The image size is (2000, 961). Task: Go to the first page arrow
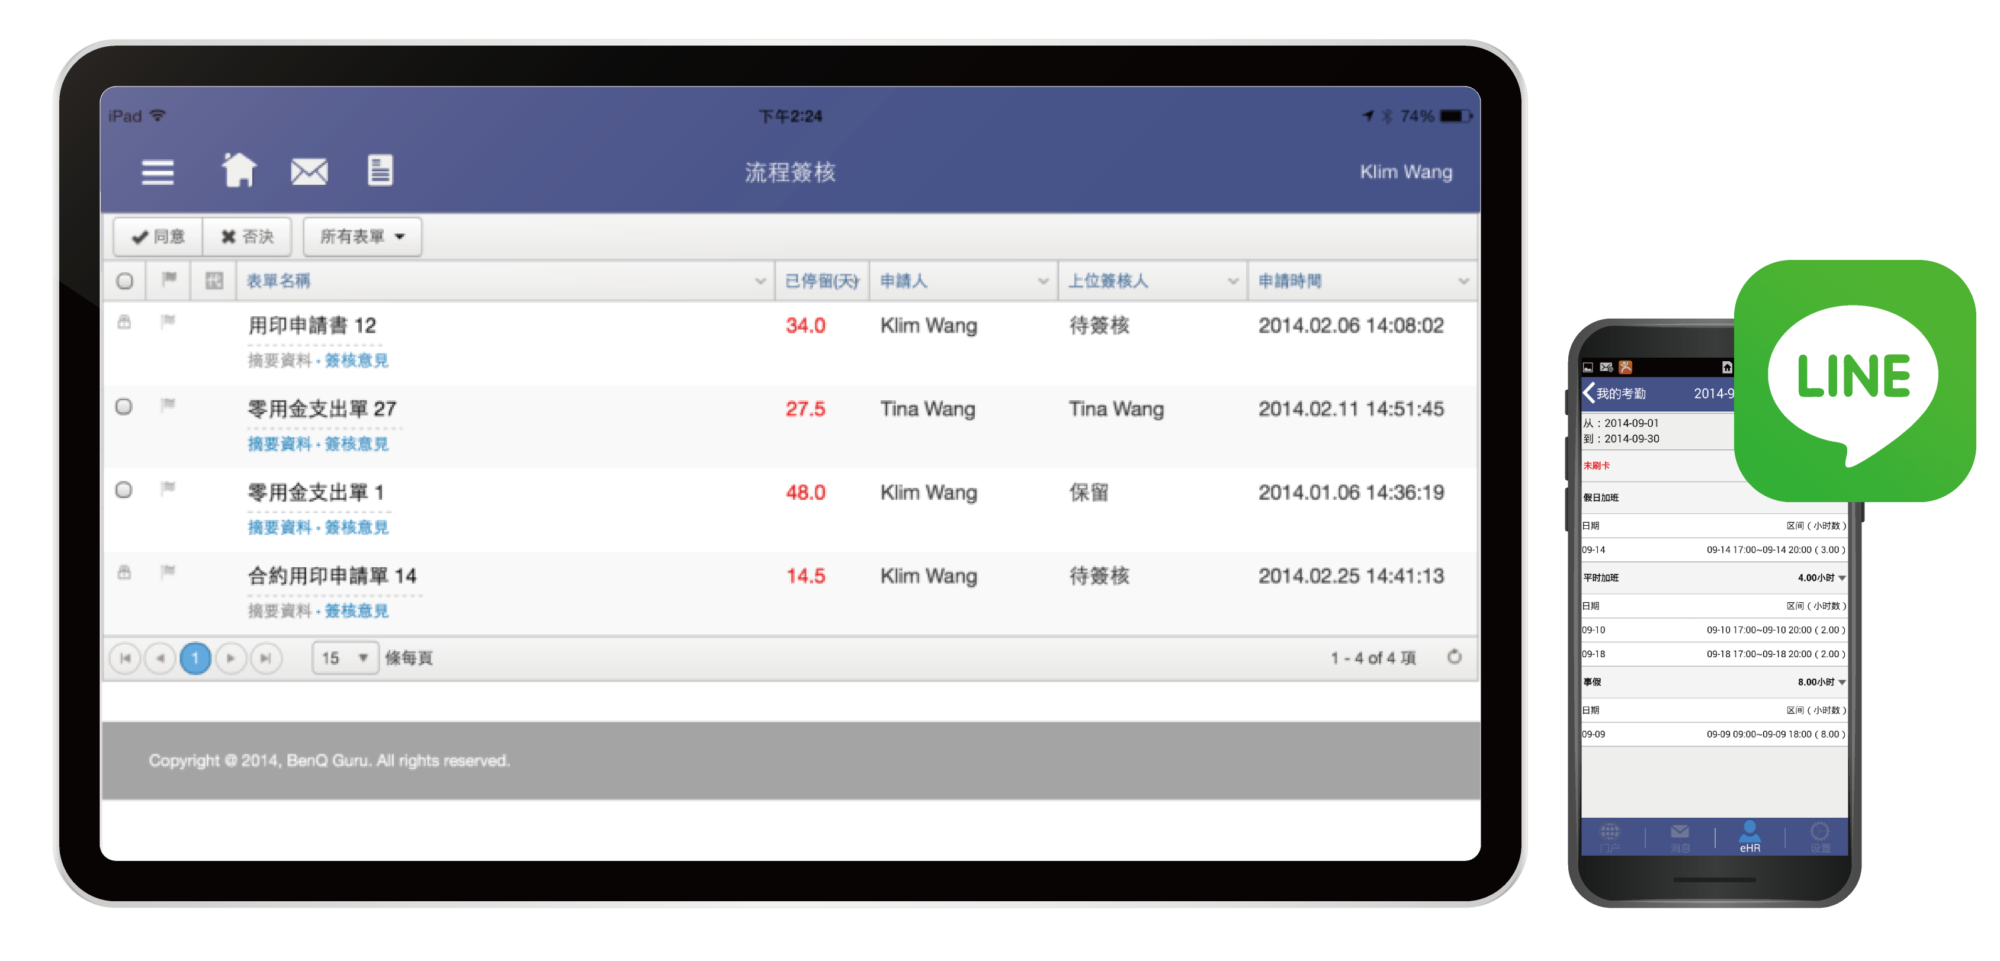pos(125,658)
